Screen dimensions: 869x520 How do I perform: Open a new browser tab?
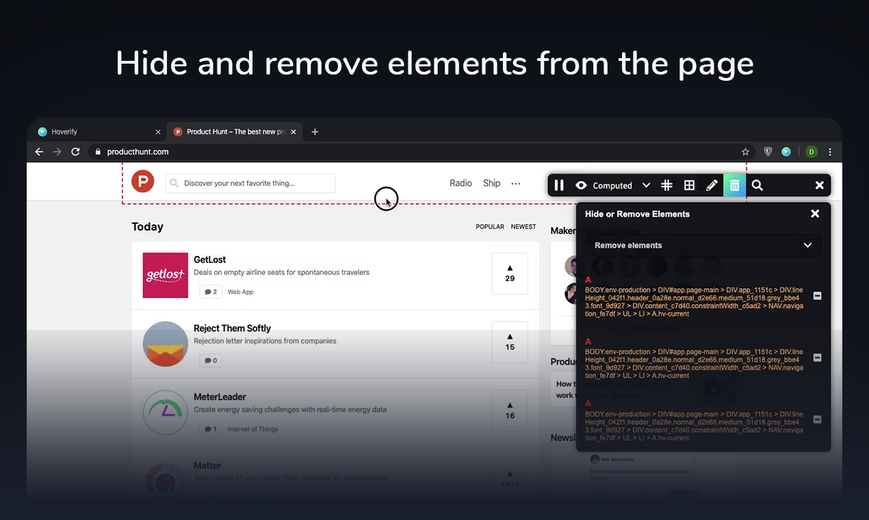315,132
